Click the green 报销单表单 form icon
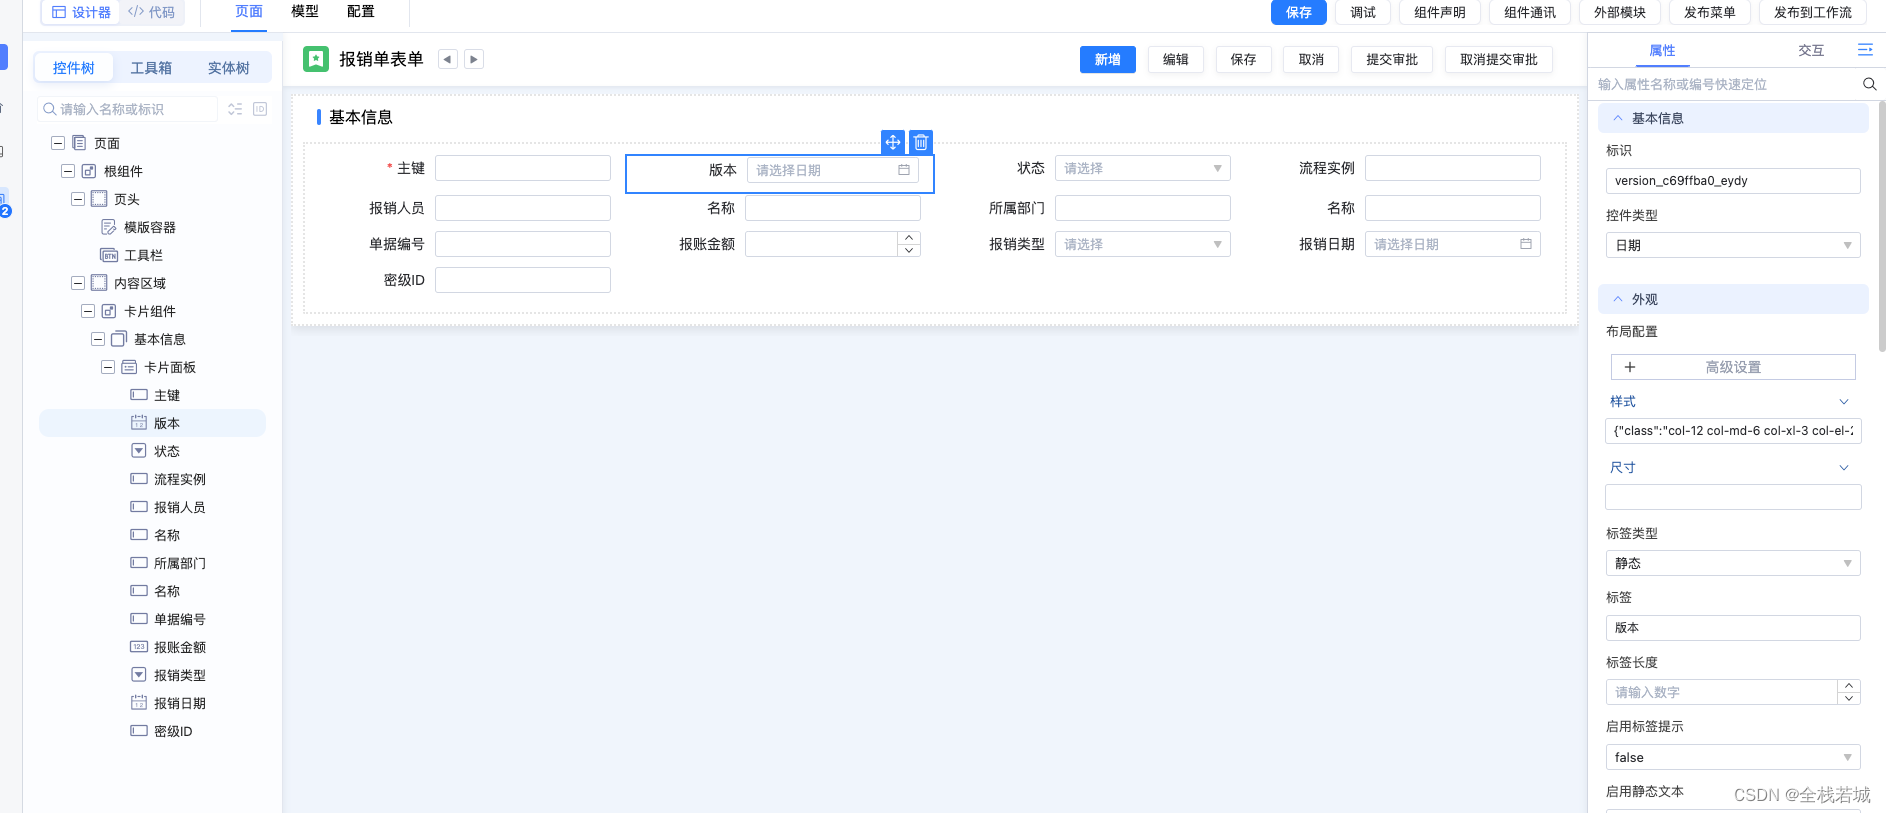Image resolution: width=1886 pixels, height=813 pixels. [x=316, y=59]
